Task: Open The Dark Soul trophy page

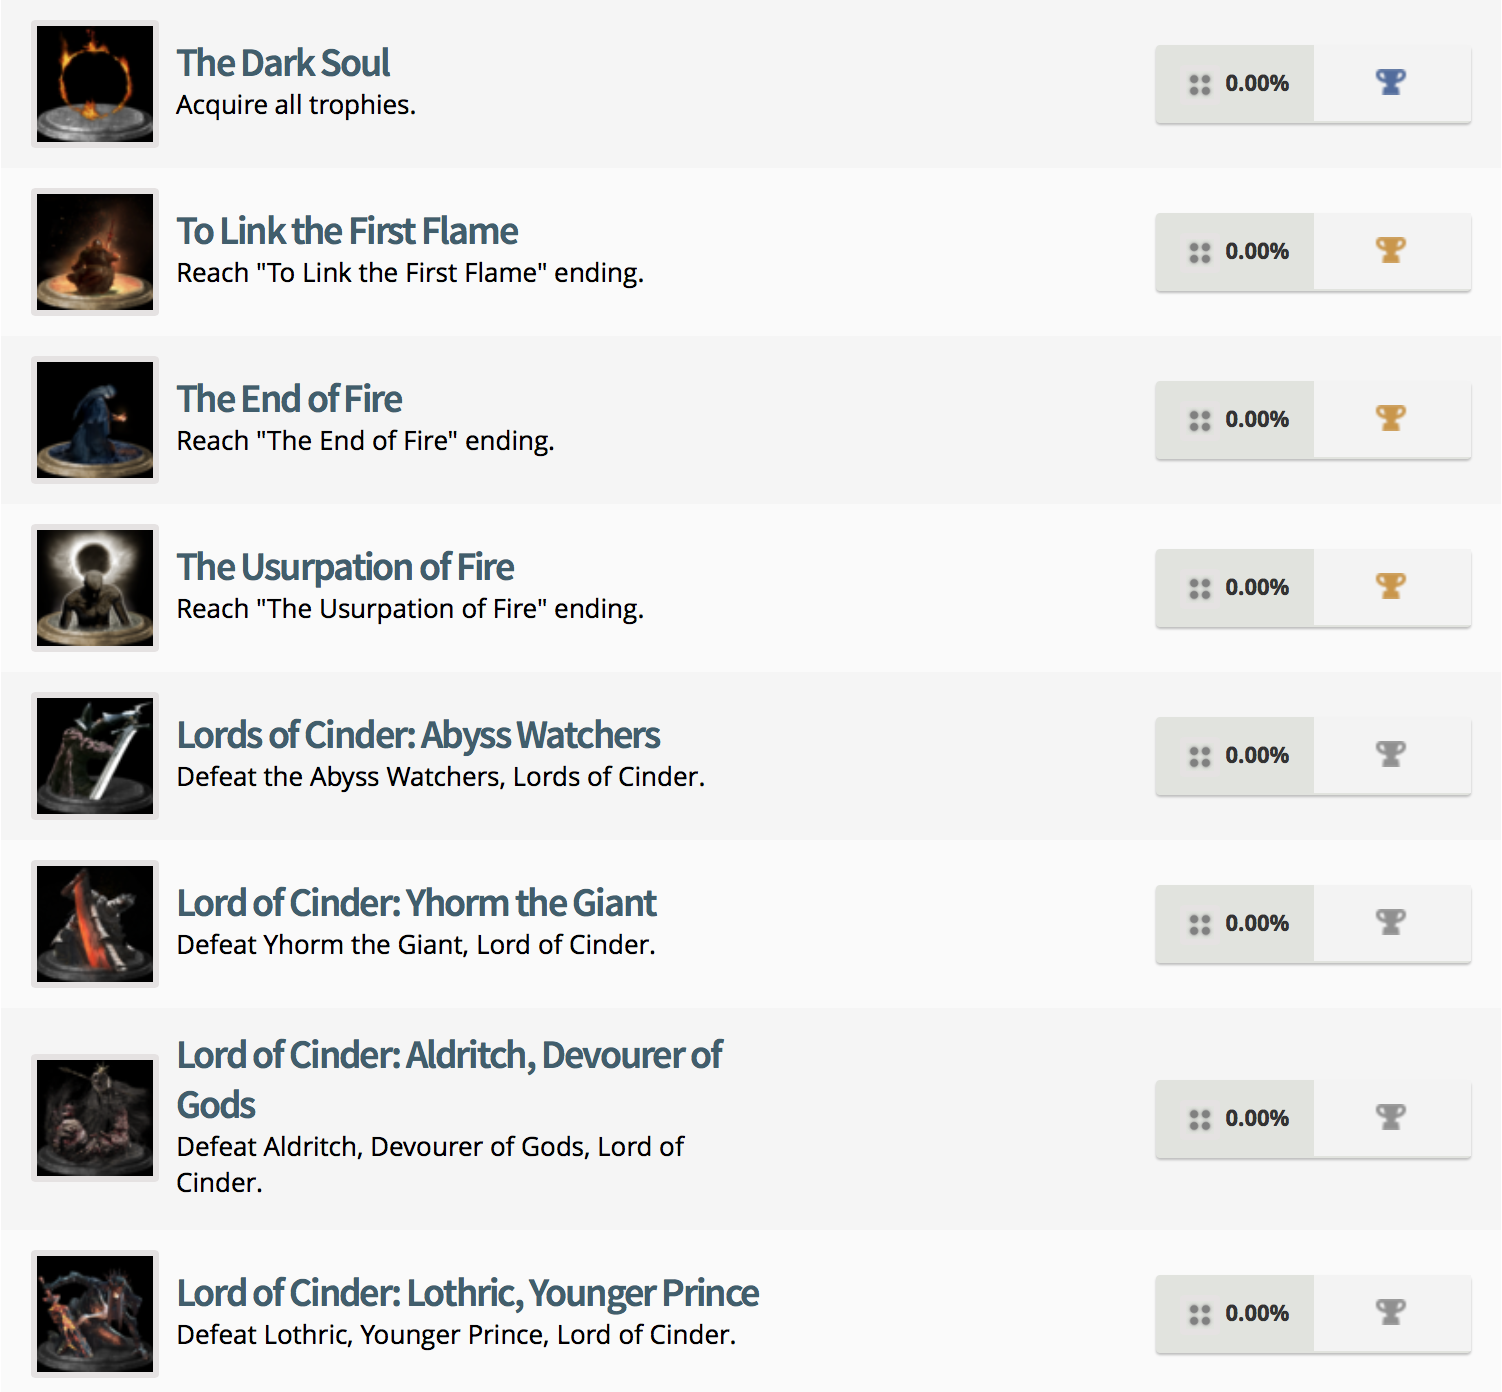Action: [283, 62]
